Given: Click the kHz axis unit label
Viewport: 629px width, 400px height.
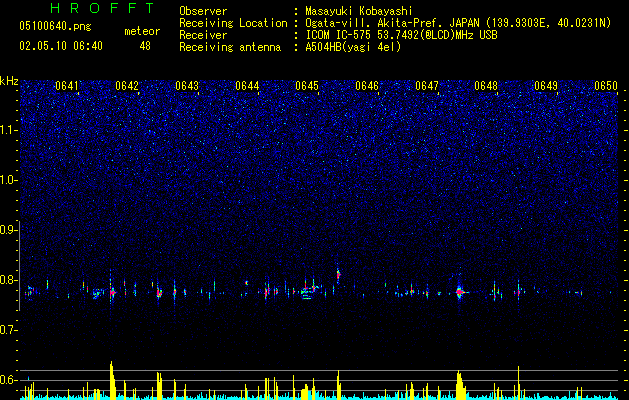Looking at the screenshot, I should coord(9,81).
